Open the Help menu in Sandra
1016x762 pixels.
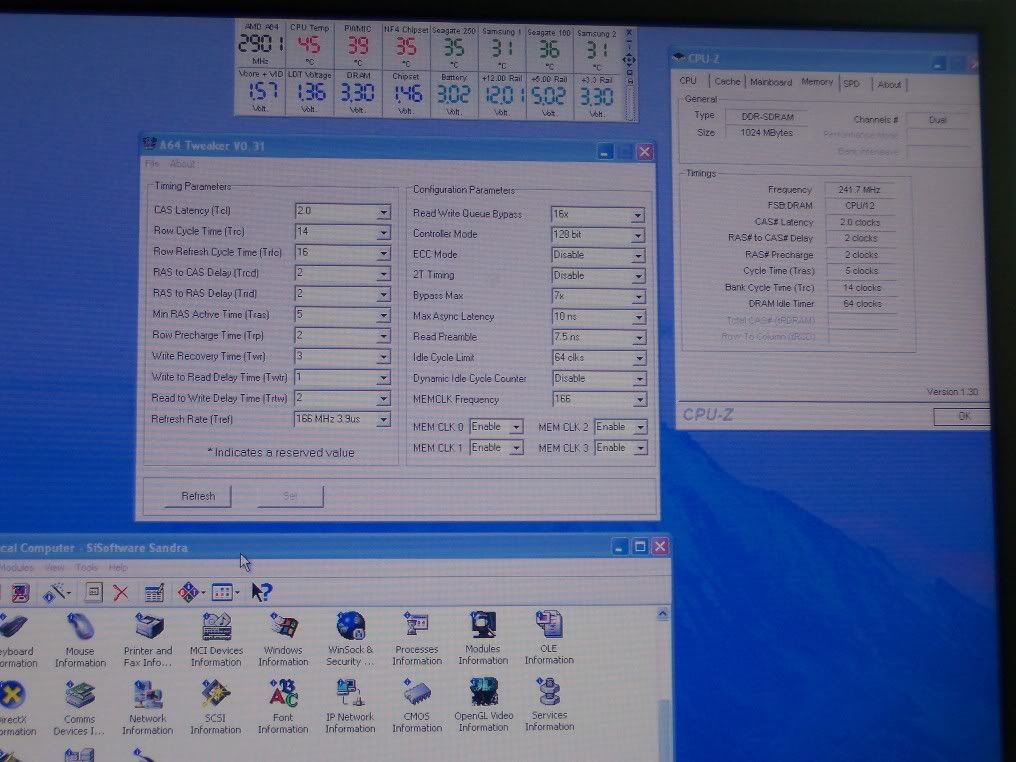coord(118,568)
